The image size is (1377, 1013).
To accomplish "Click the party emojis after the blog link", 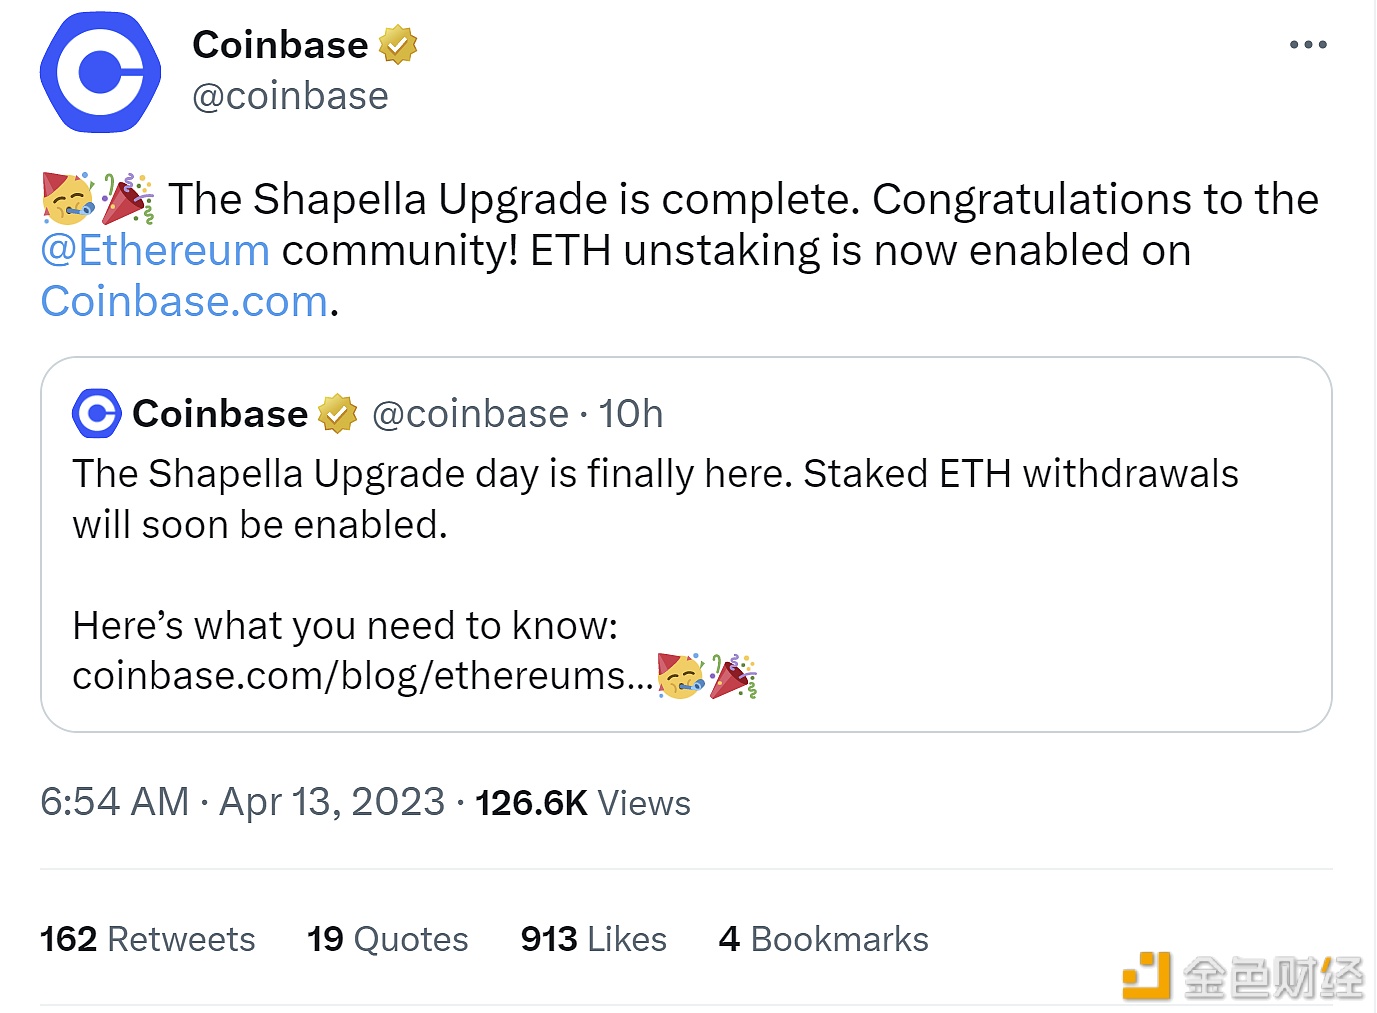I will 707,676.
